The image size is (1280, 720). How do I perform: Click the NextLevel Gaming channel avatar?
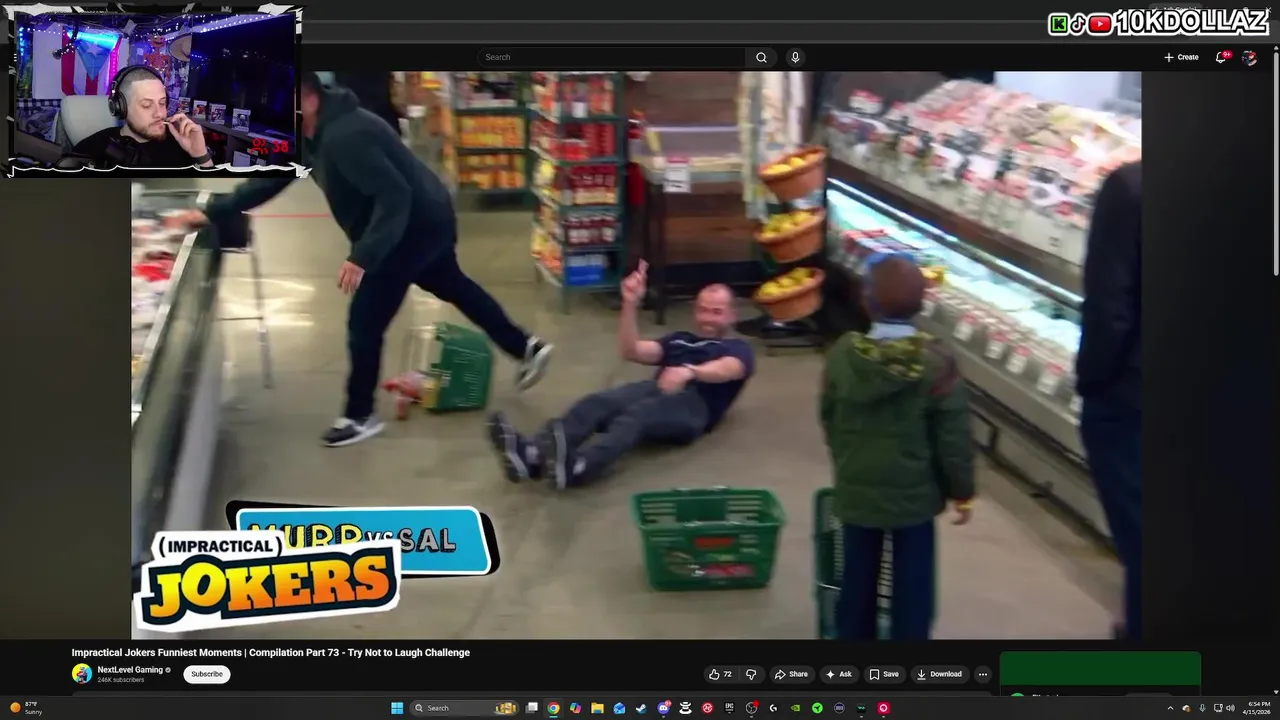point(82,674)
